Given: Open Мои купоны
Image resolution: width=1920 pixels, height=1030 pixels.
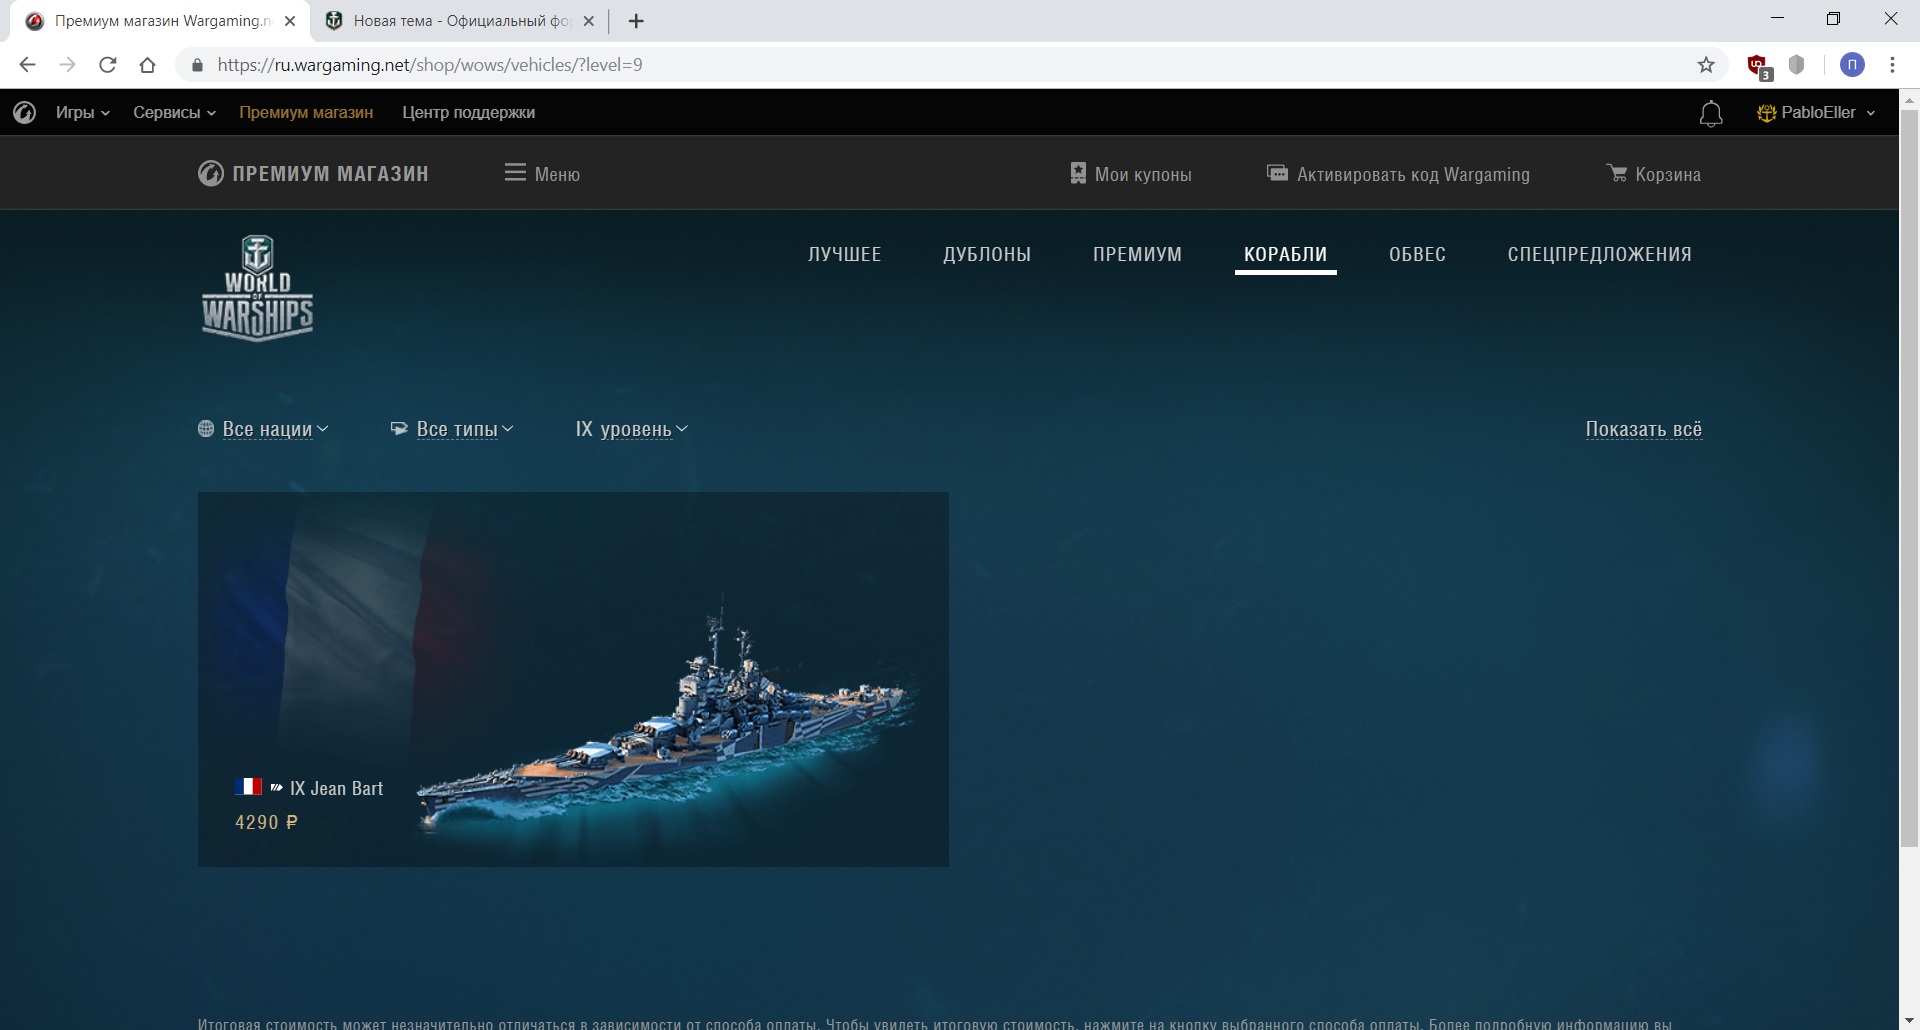Looking at the screenshot, I should coord(1130,174).
